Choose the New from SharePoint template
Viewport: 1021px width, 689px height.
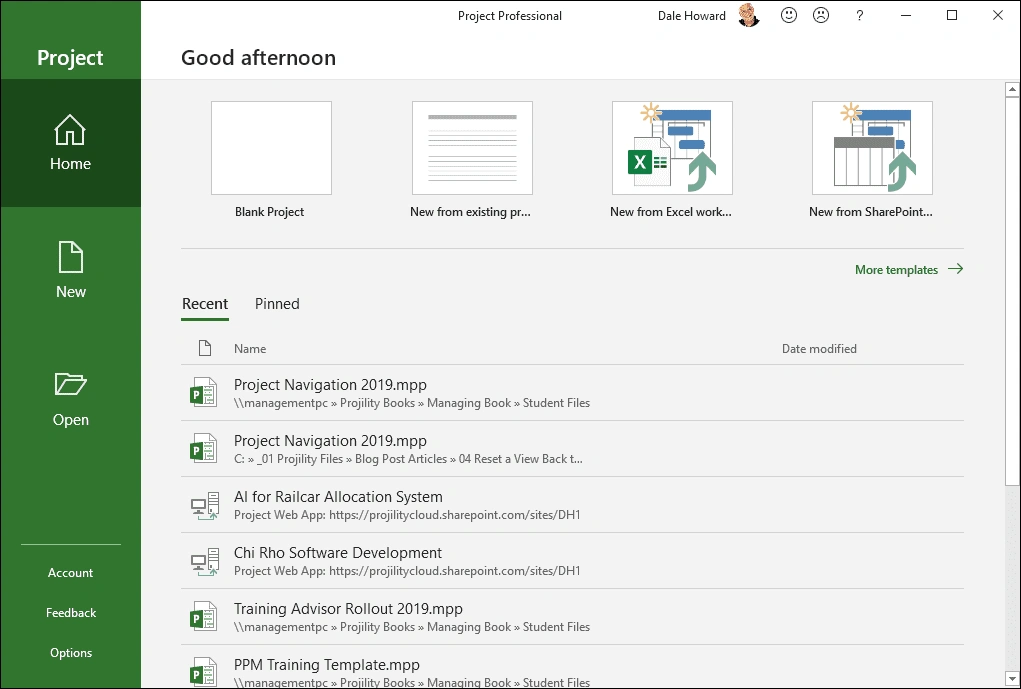coord(872,148)
